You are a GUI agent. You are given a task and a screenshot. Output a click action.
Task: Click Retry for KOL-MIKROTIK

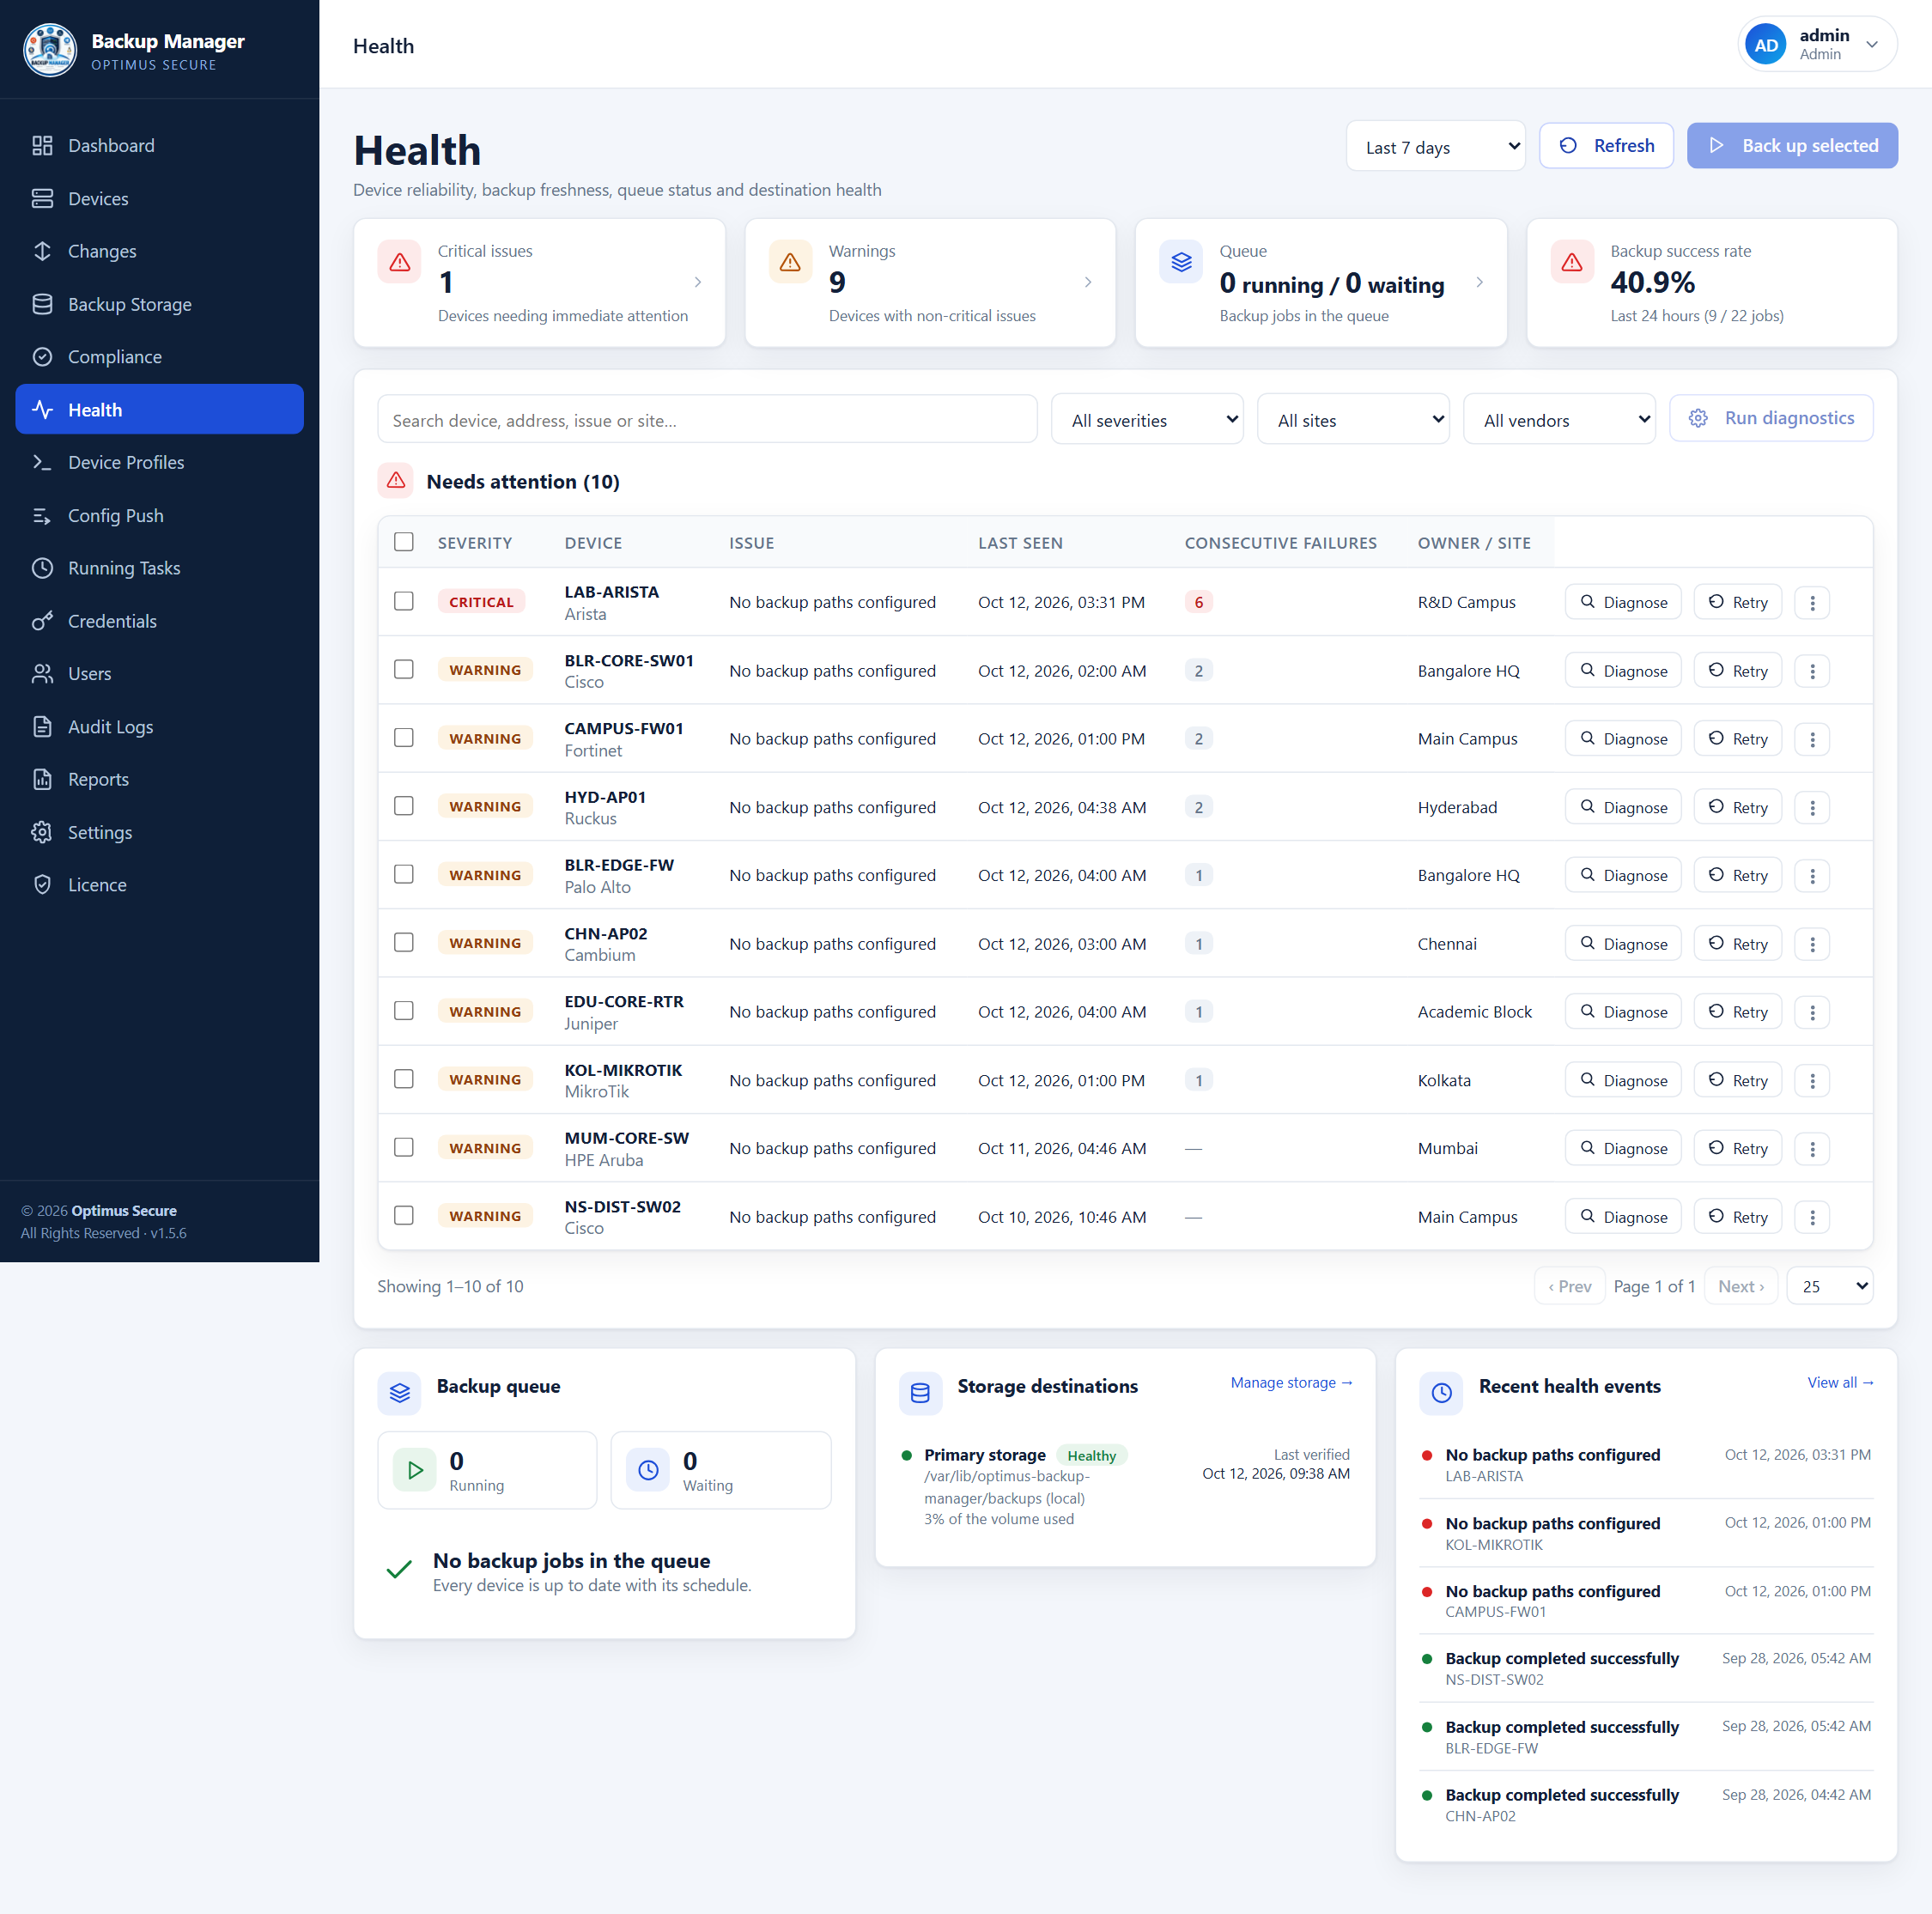(1738, 1080)
